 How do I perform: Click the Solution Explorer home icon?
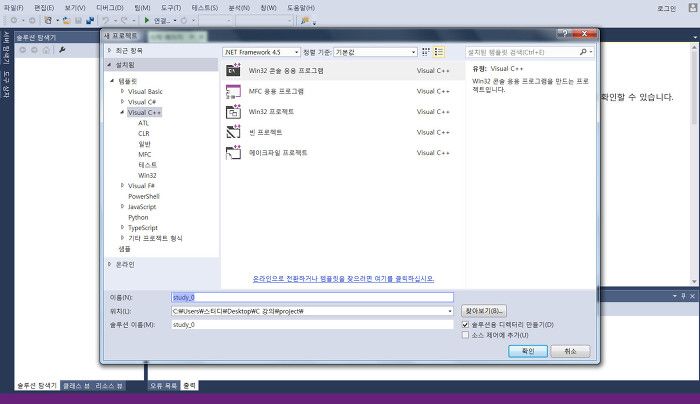46,50
